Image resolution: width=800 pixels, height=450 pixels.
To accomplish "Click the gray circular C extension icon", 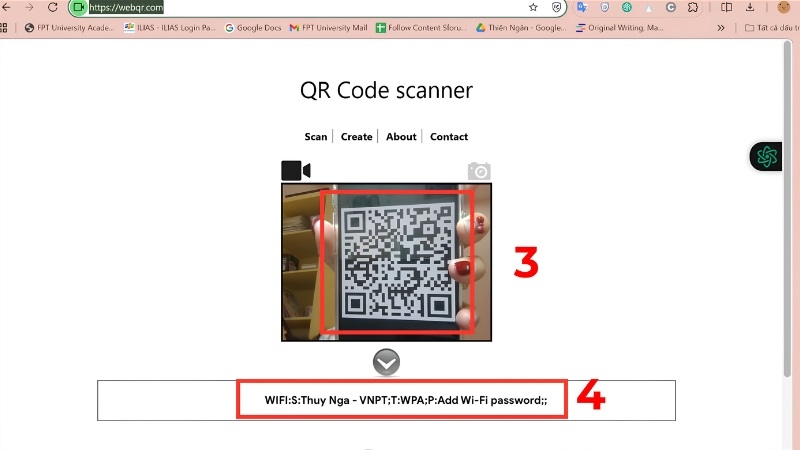I will 671,7.
